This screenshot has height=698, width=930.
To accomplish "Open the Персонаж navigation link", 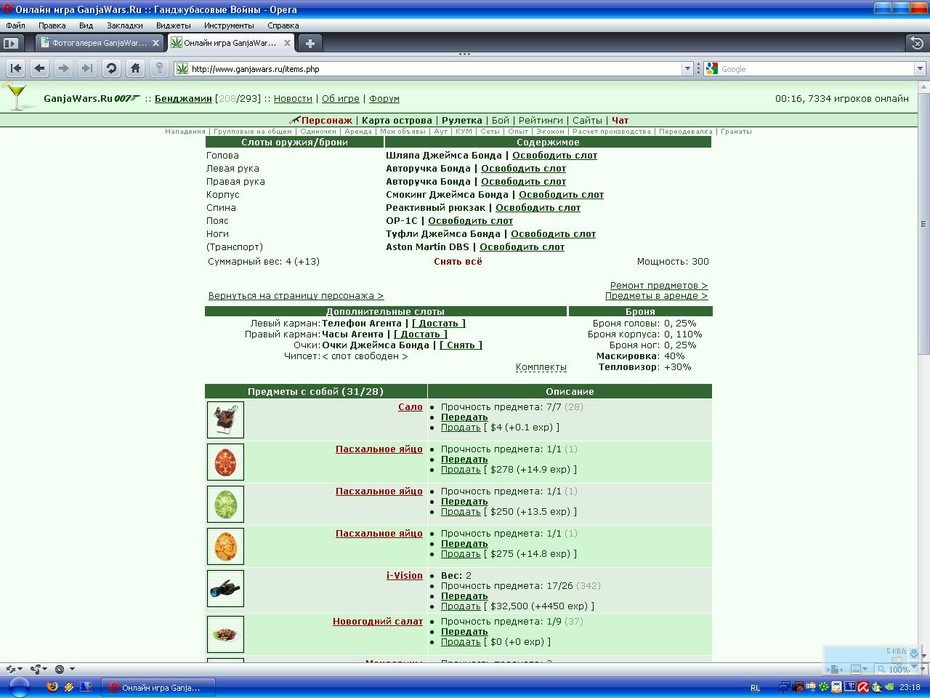I will pos(326,120).
